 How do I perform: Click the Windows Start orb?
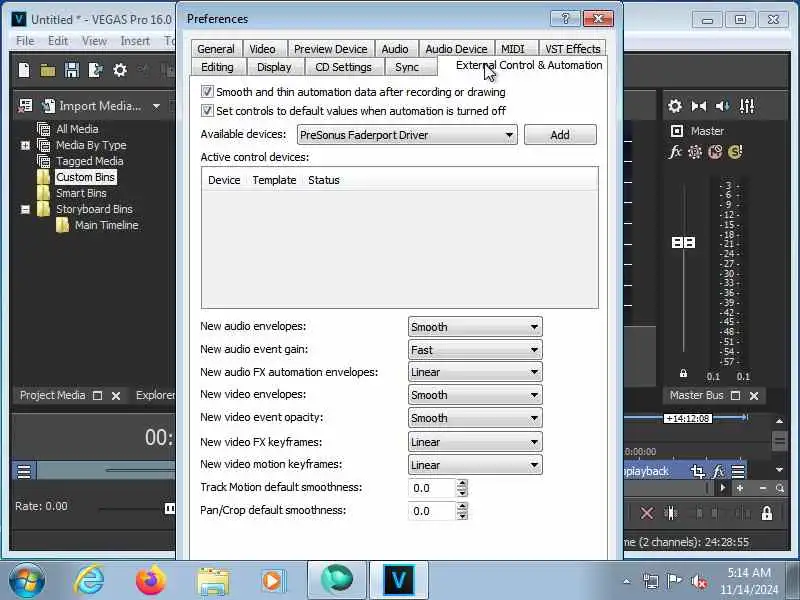pos(27,580)
